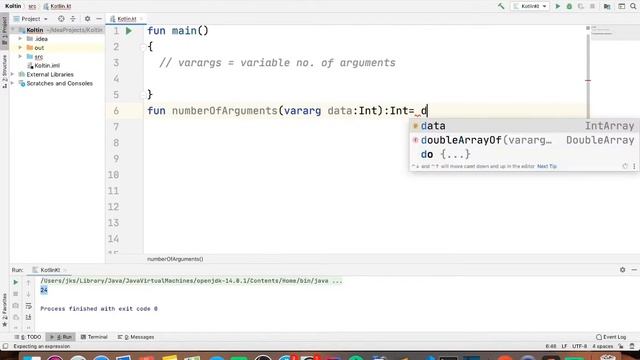The width and height of the screenshot is (640, 360).
Task: Expand External Libraries node
Action: pyautogui.click(x=13, y=74)
